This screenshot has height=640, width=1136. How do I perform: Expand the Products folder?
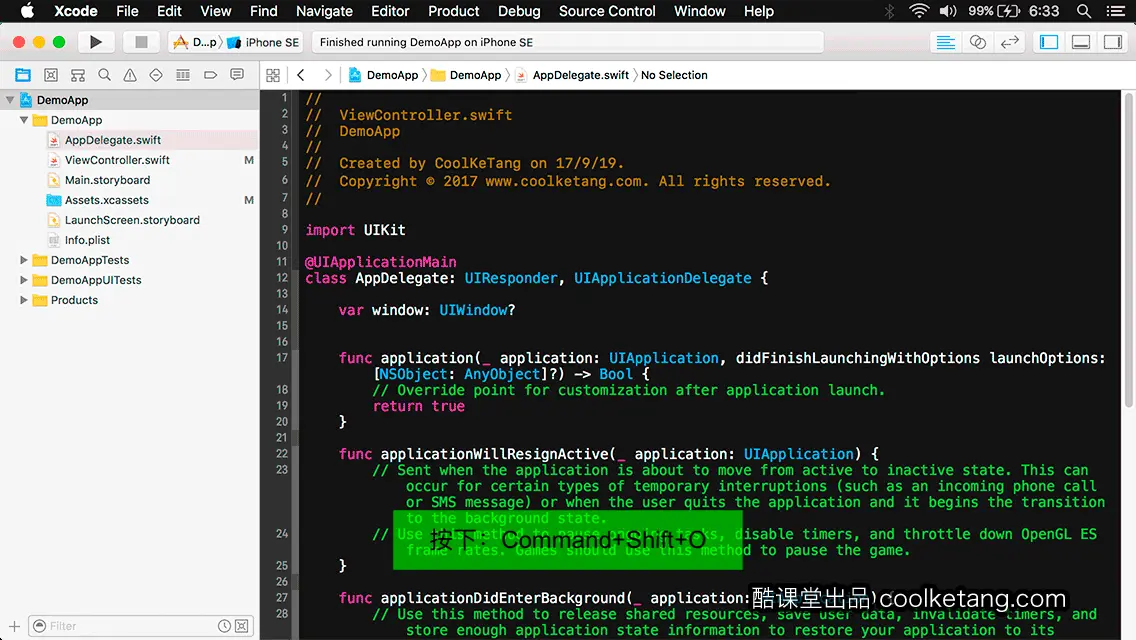[x=24, y=300]
